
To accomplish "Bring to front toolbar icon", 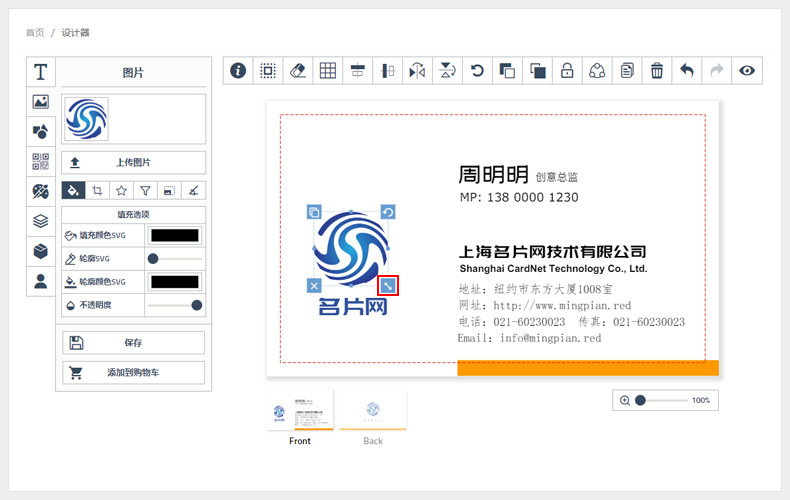I will point(507,71).
